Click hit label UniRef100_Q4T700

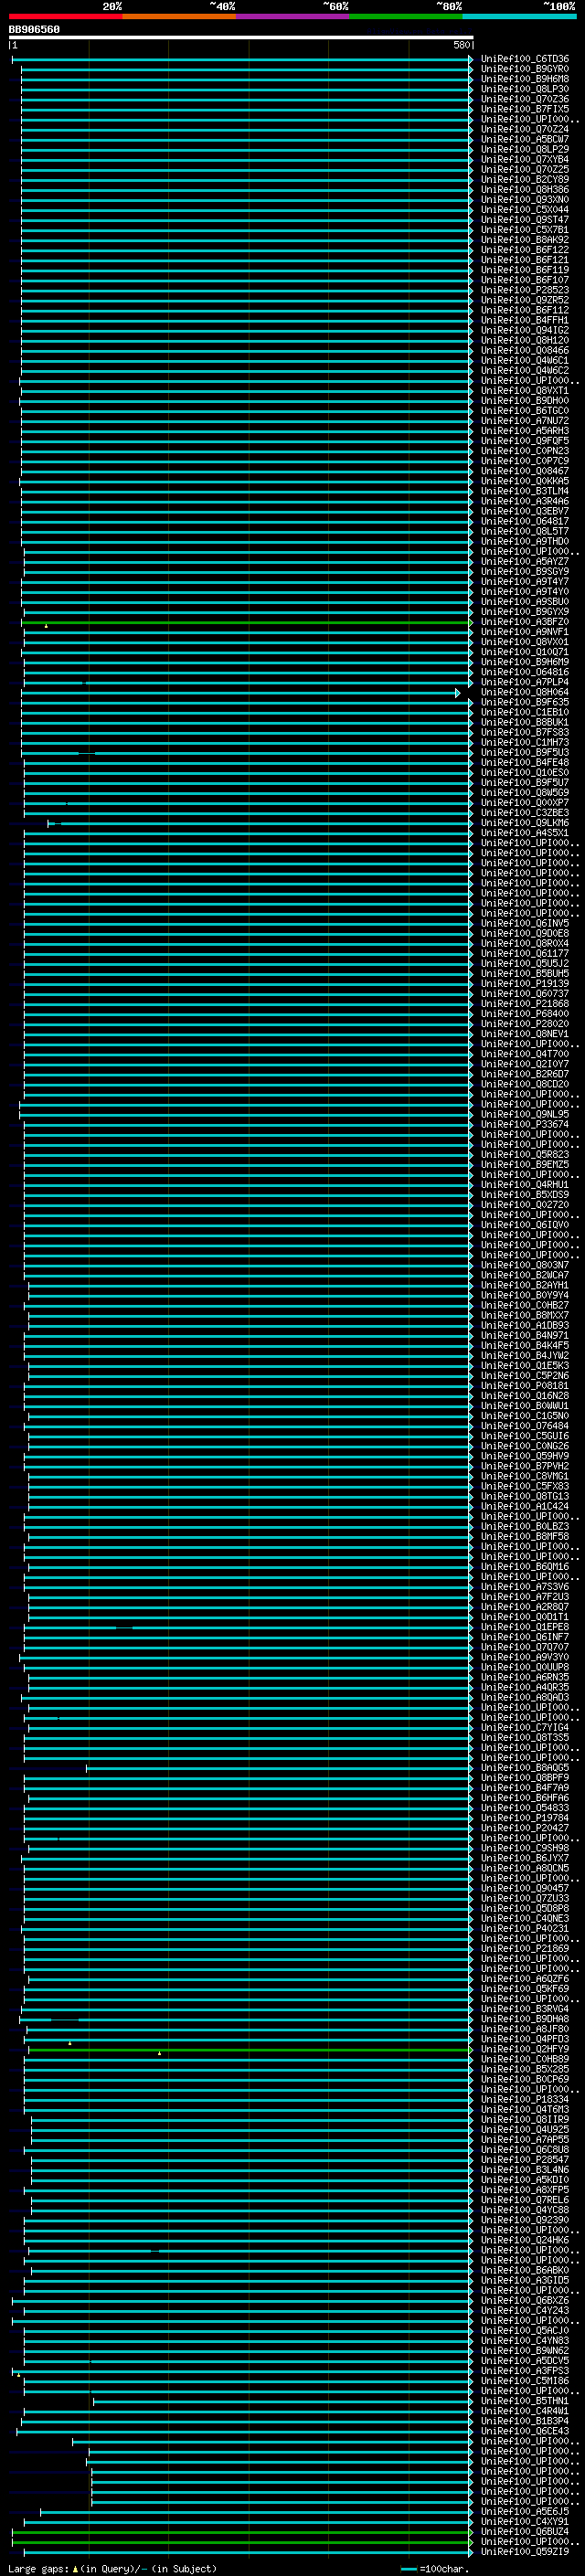pos(524,1054)
